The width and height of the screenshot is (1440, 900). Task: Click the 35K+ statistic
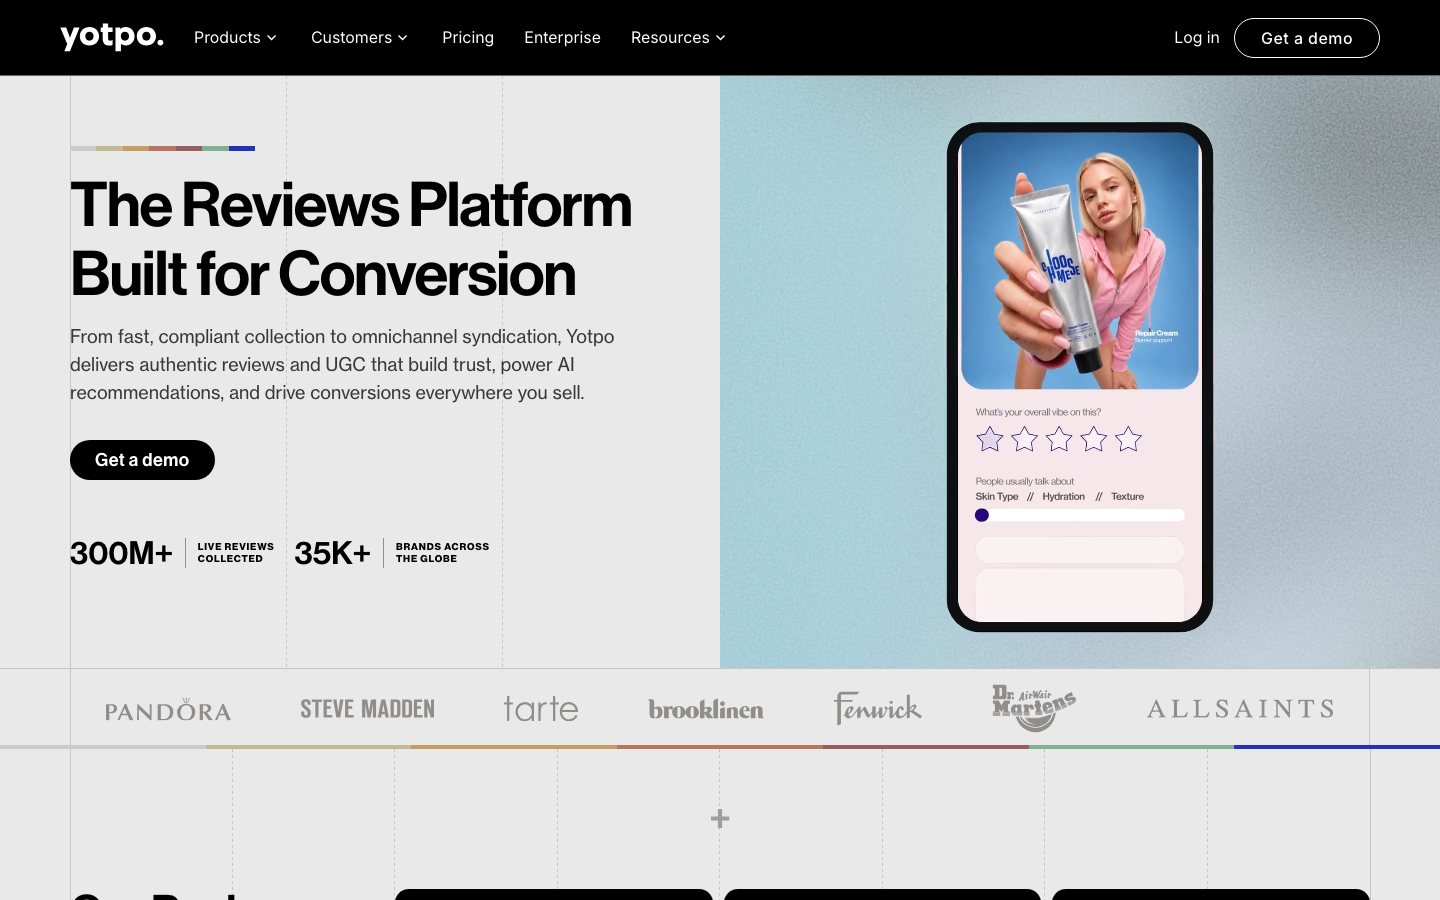[332, 553]
